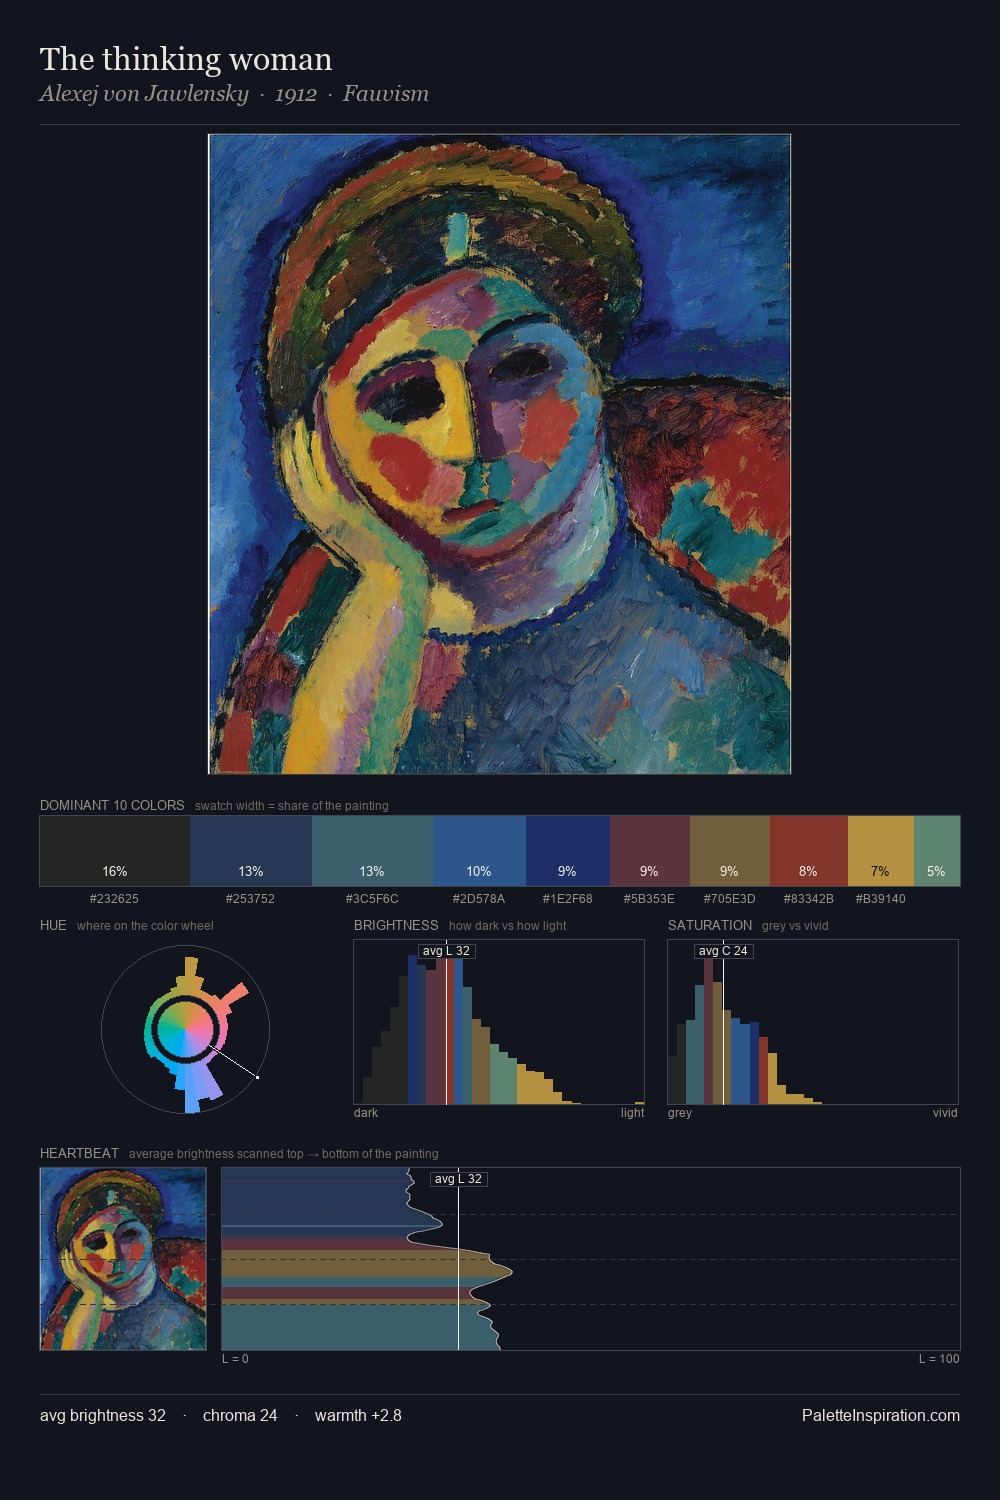This screenshot has height=1500, width=1000.
Task: Choose the brick red 8% swatch
Action: click(x=809, y=851)
